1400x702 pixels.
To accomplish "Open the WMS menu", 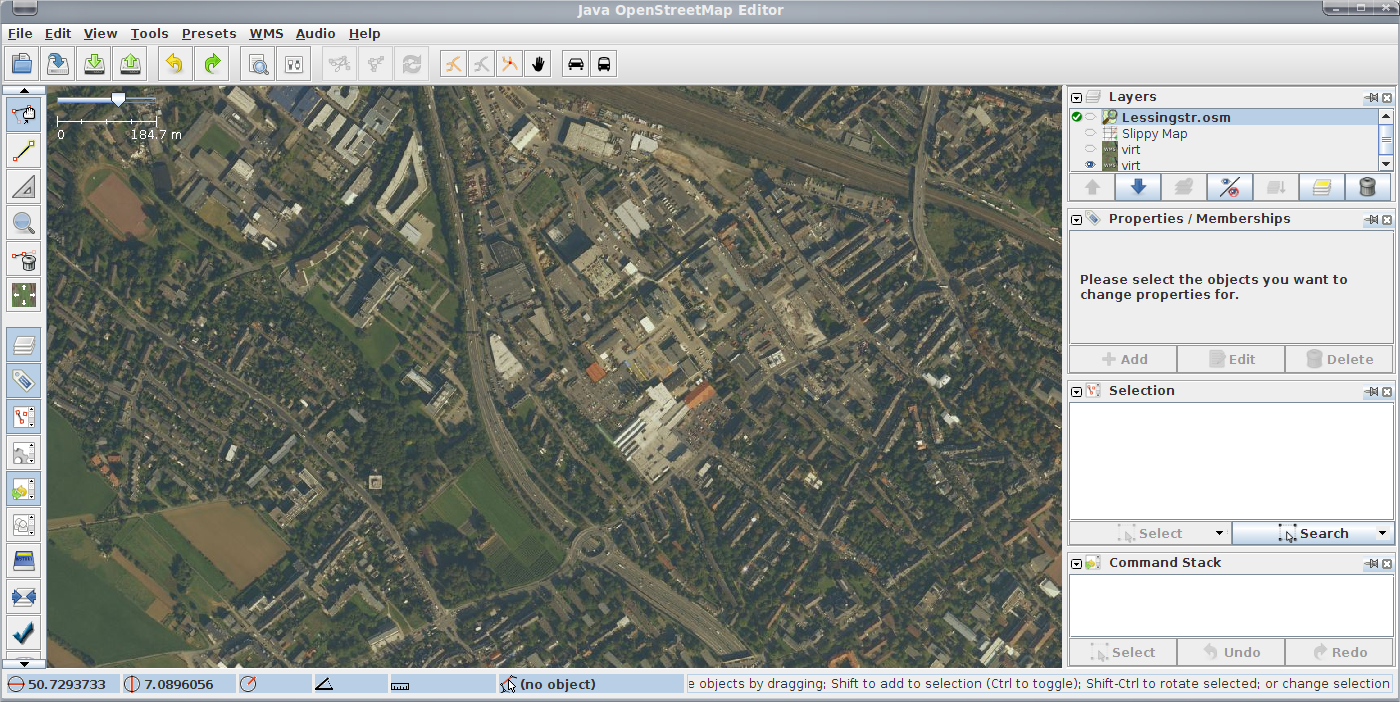I will coord(266,33).
